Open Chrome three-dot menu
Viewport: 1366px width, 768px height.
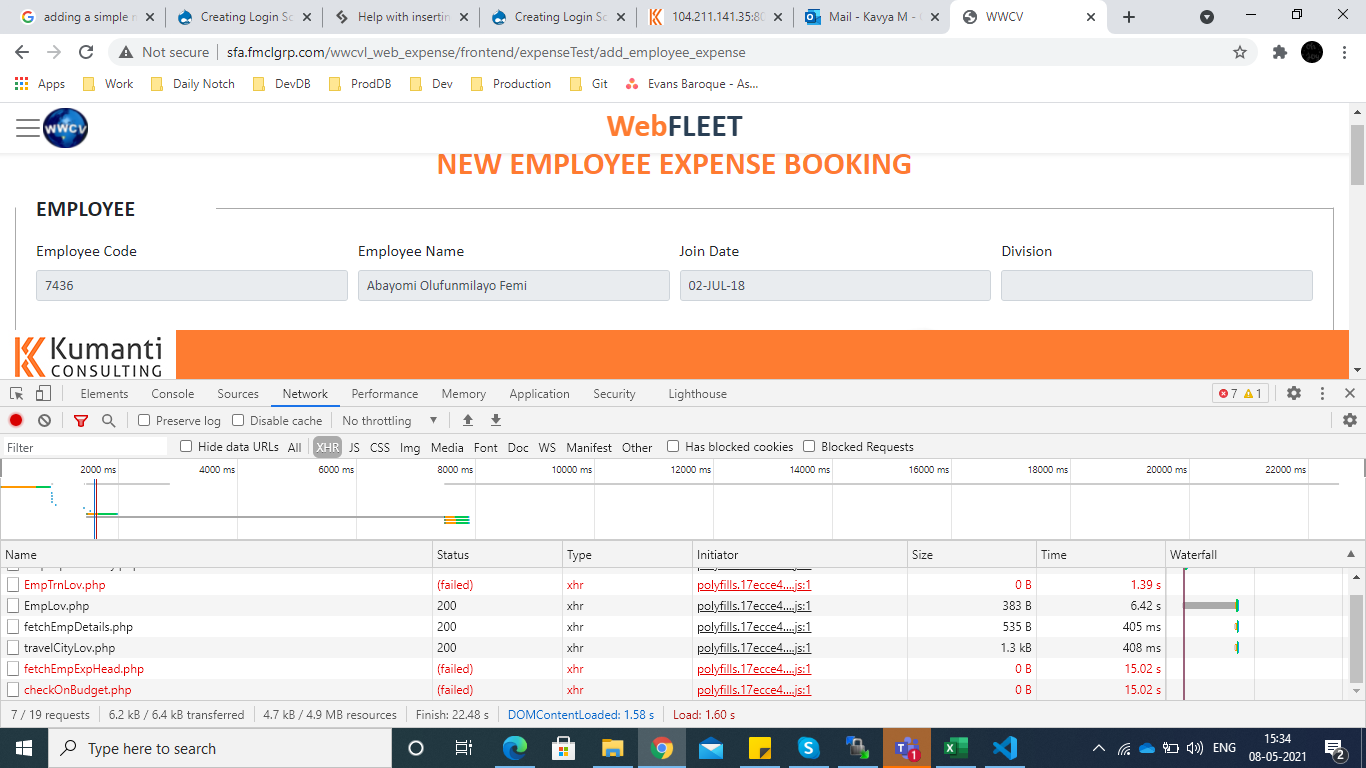pos(1344,52)
